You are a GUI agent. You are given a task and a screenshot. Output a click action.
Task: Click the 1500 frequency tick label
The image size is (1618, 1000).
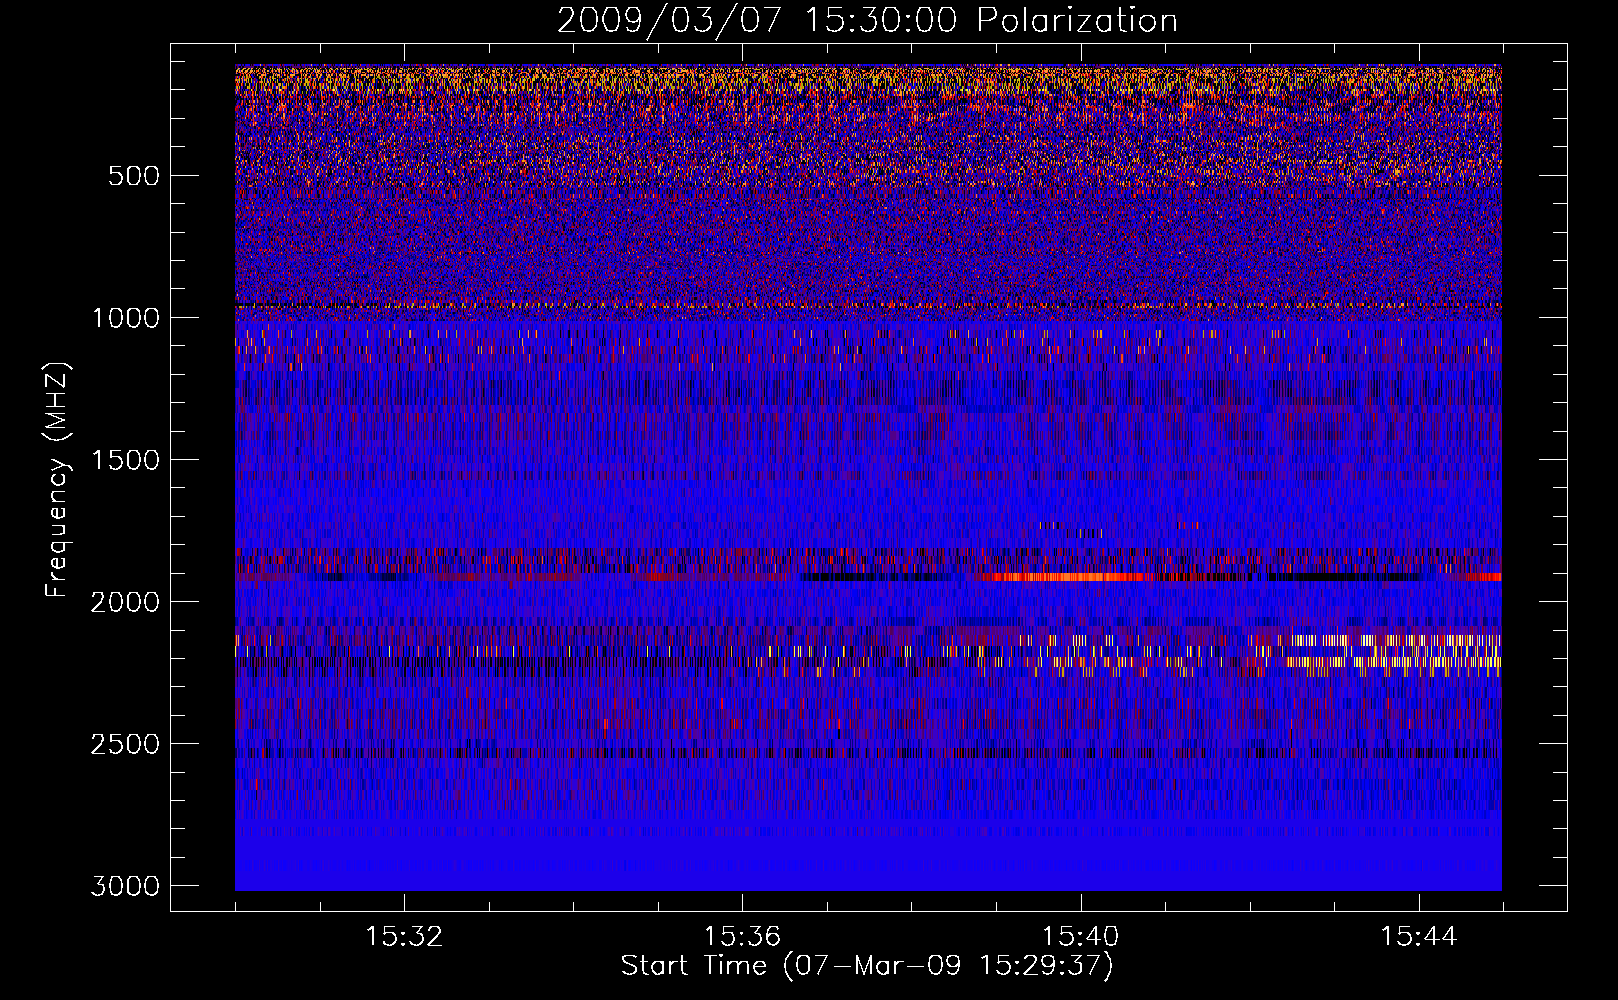coord(125,460)
